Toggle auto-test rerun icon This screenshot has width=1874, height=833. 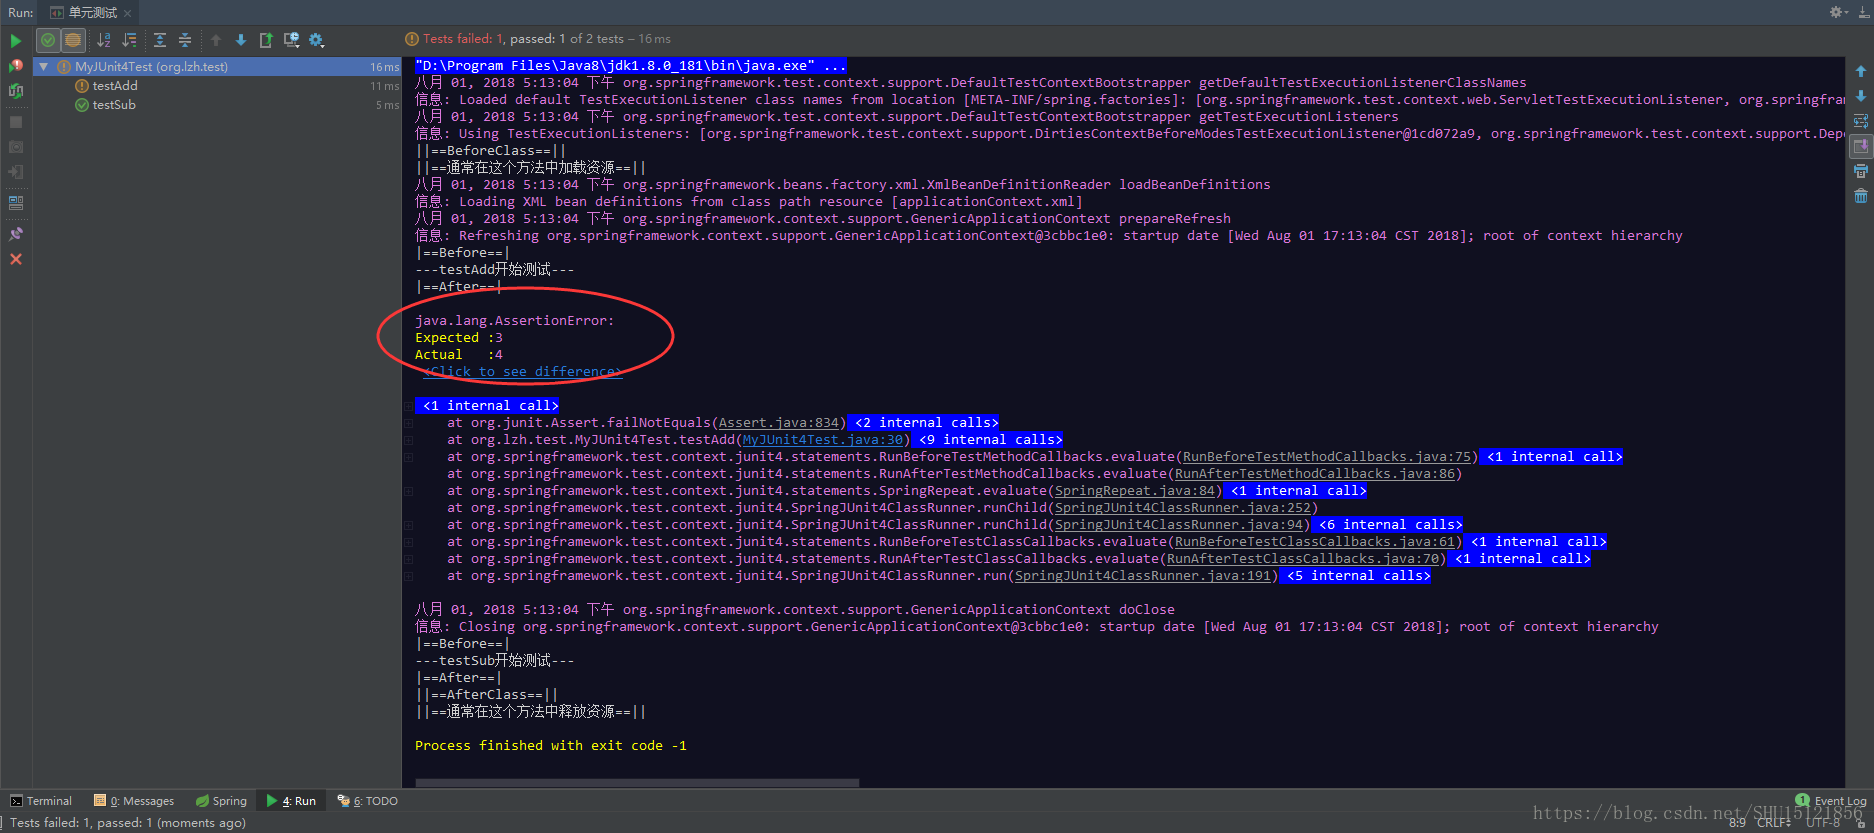pos(16,91)
